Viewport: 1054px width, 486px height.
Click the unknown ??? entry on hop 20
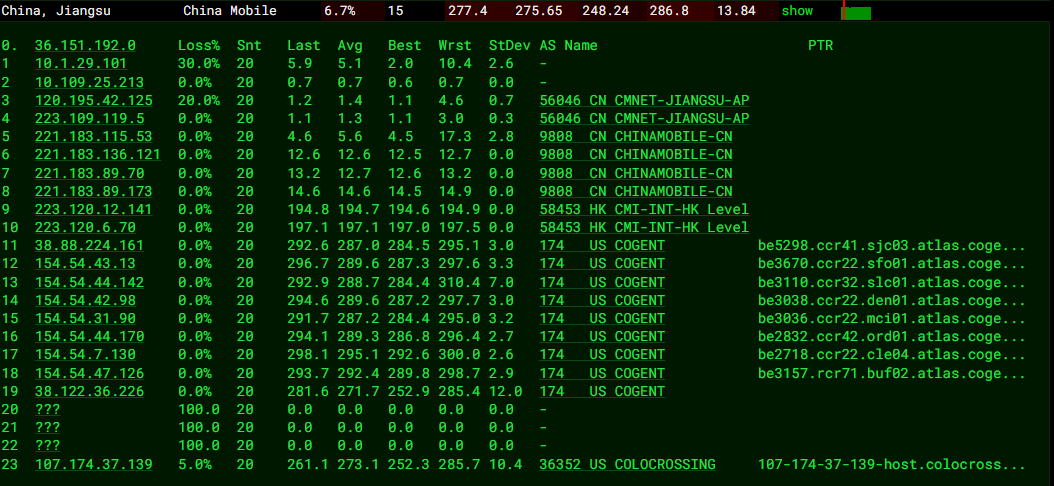click(47, 409)
